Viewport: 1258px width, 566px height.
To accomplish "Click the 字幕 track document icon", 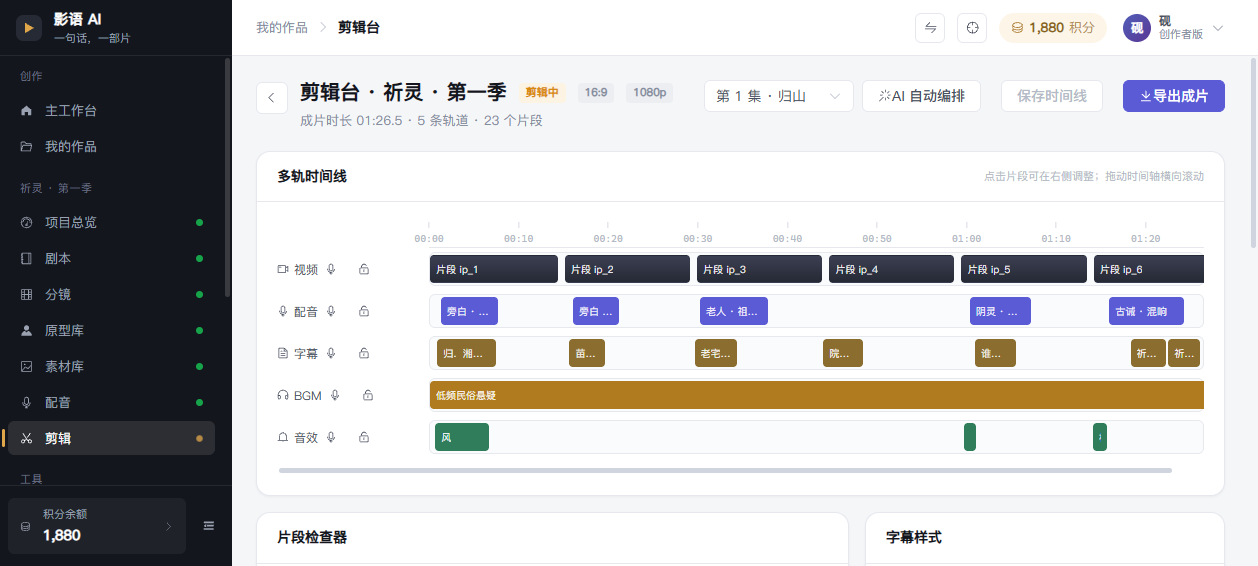I will click(x=283, y=353).
